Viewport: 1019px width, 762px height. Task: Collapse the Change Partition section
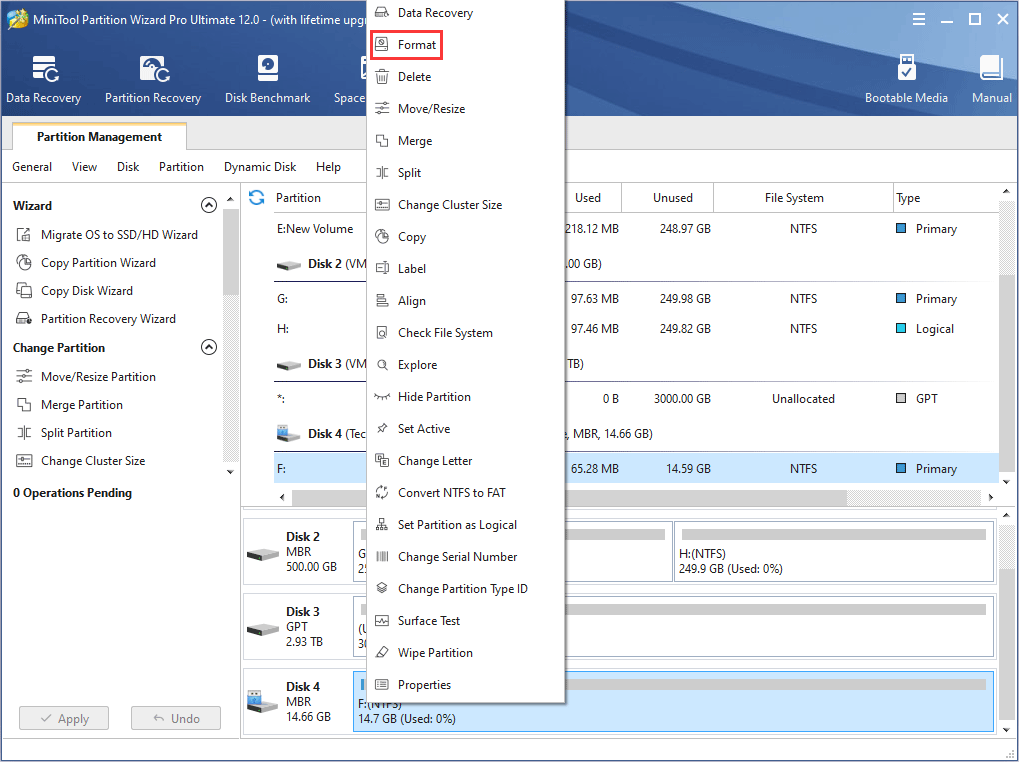[209, 348]
